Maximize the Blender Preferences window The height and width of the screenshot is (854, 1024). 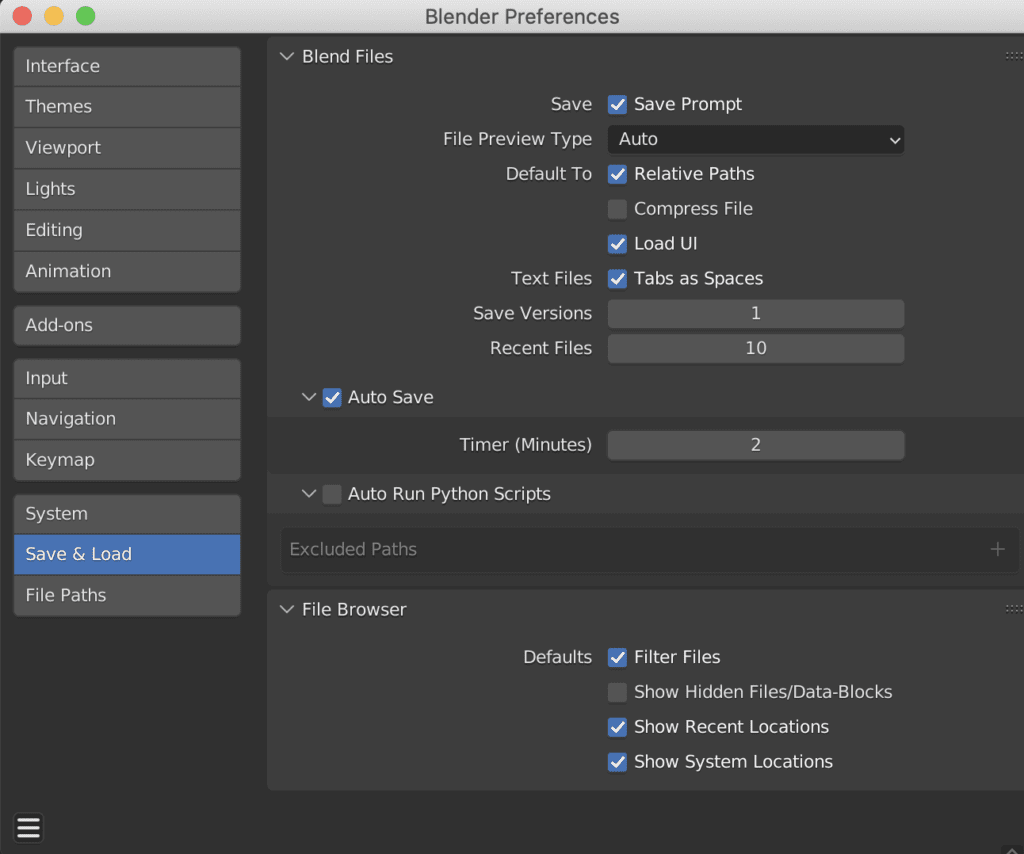point(86,16)
